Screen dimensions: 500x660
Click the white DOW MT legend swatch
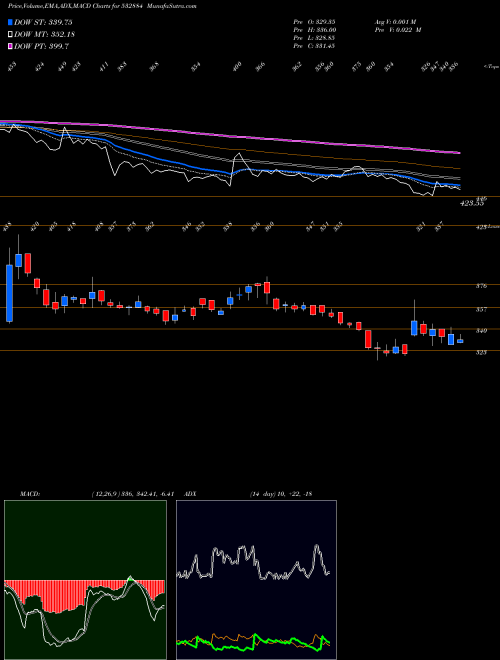point(10,35)
